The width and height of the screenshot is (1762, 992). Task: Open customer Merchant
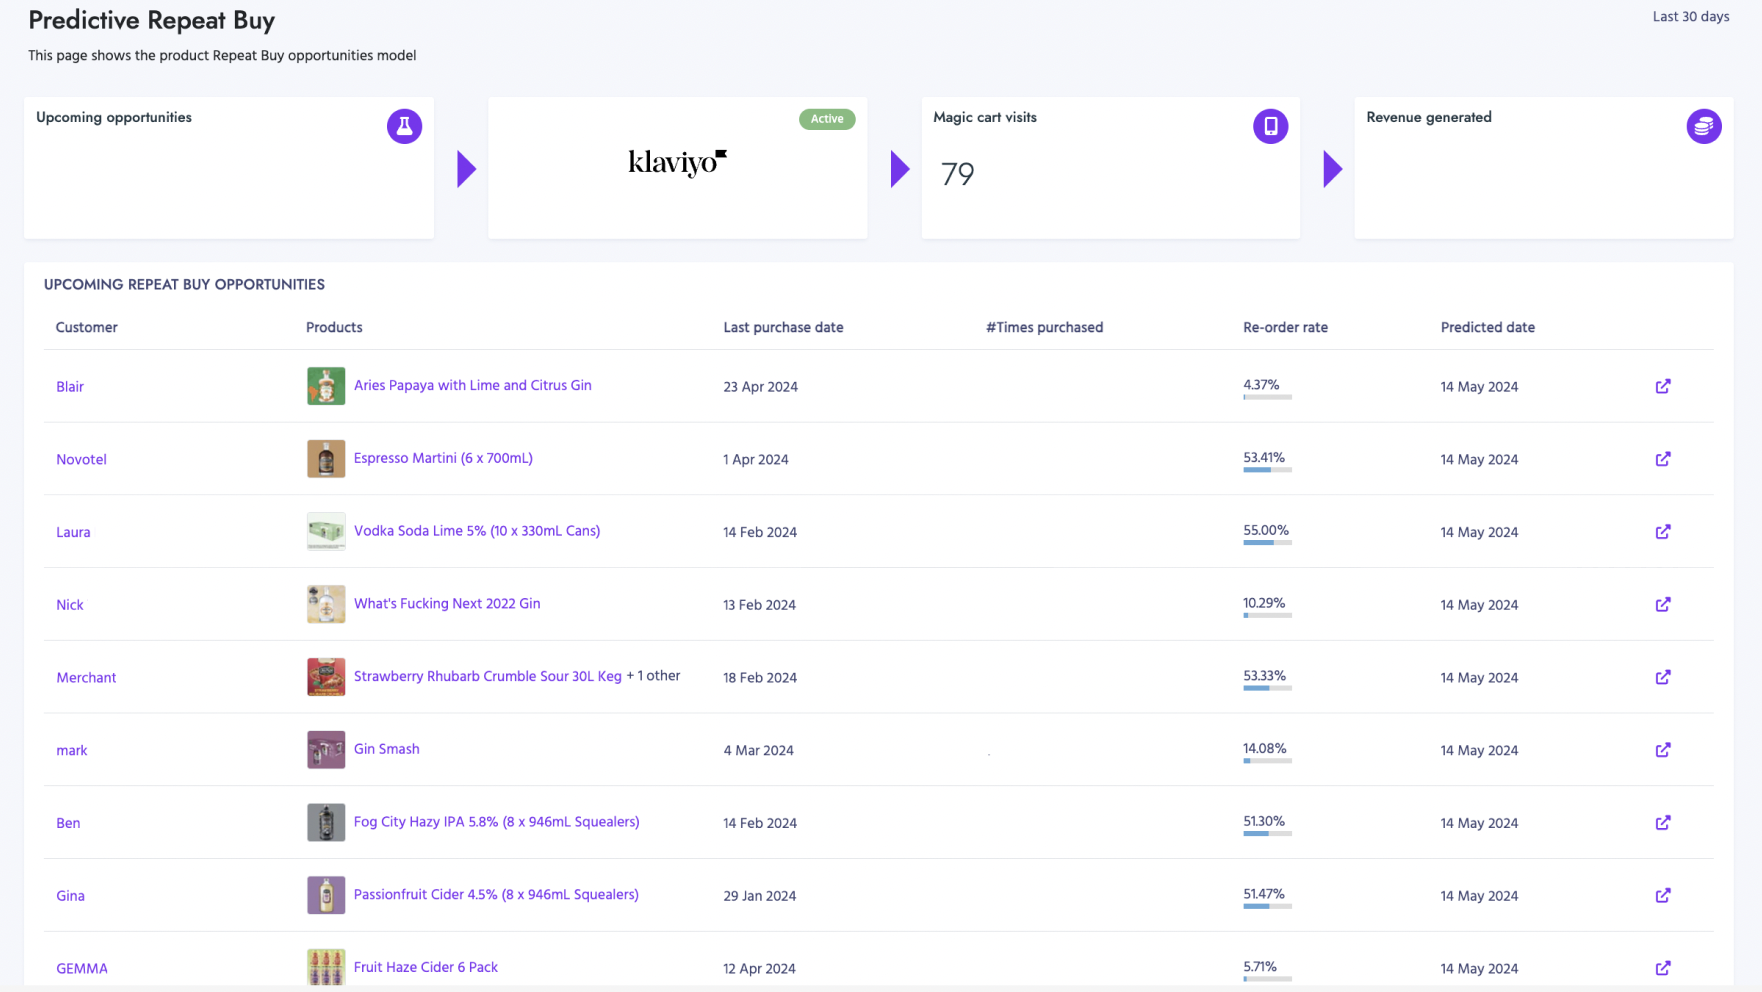pyautogui.click(x=86, y=678)
